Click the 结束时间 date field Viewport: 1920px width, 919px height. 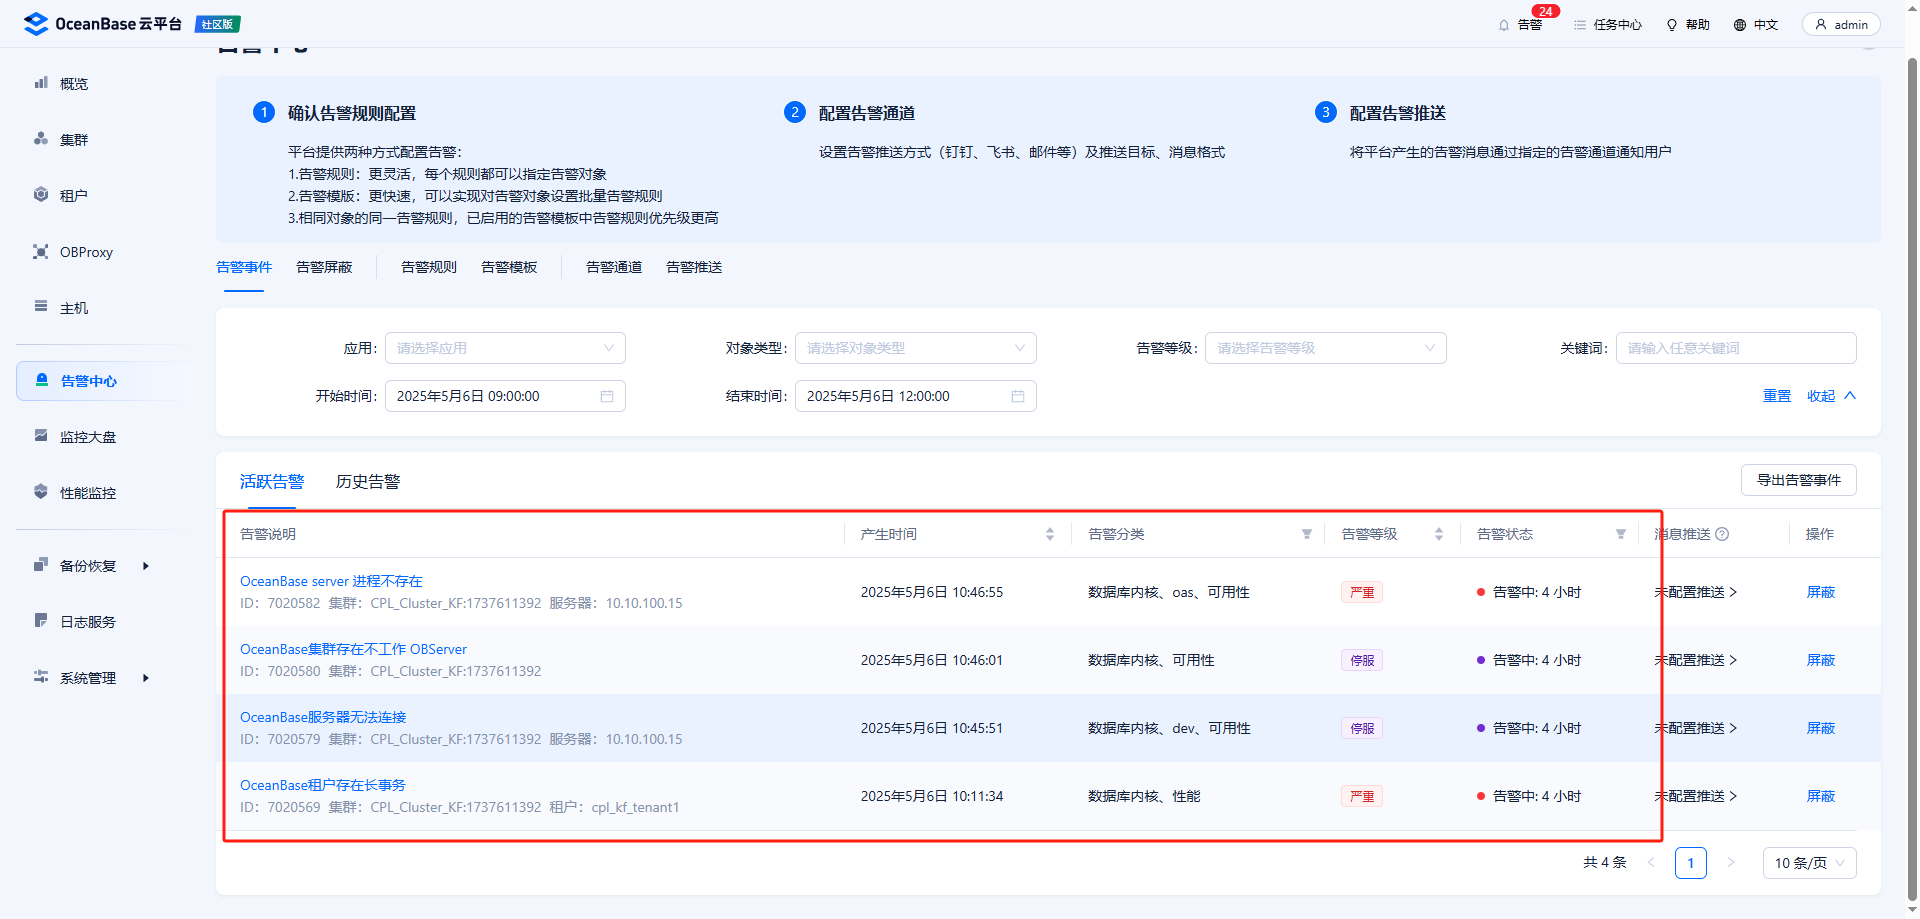(915, 396)
